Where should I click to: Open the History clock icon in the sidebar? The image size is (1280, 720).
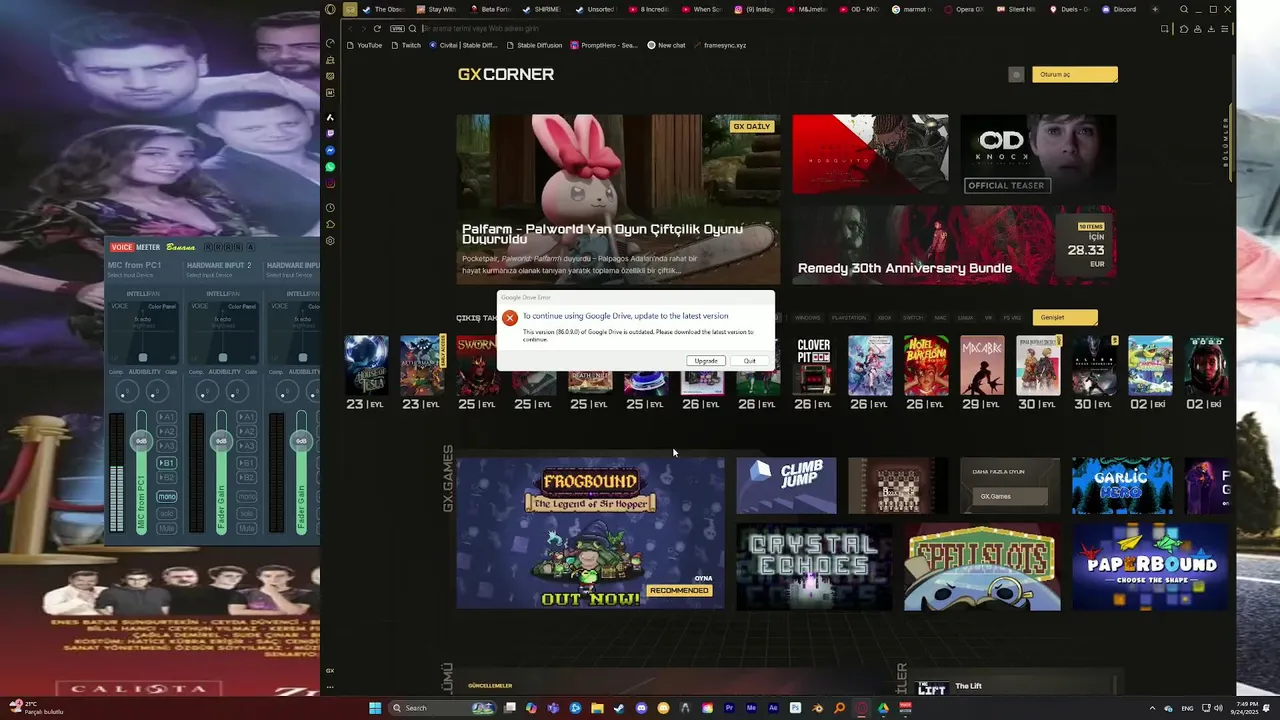tap(330, 207)
